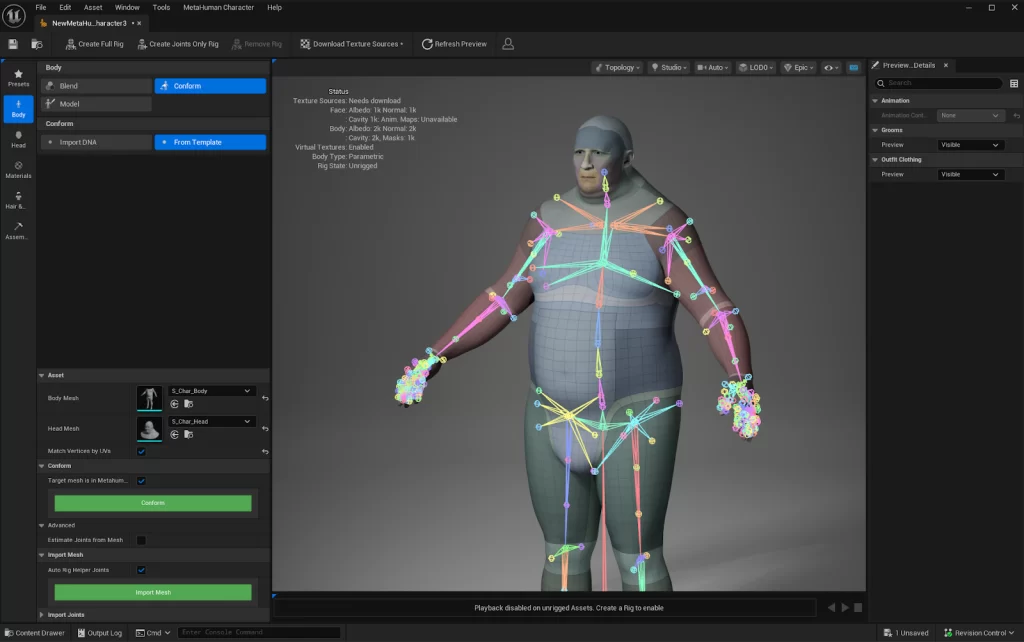The height and width of the screenshot is (642, 1024).
Task: Open the Topology viewport dropdown
Action: coord(619,68)
